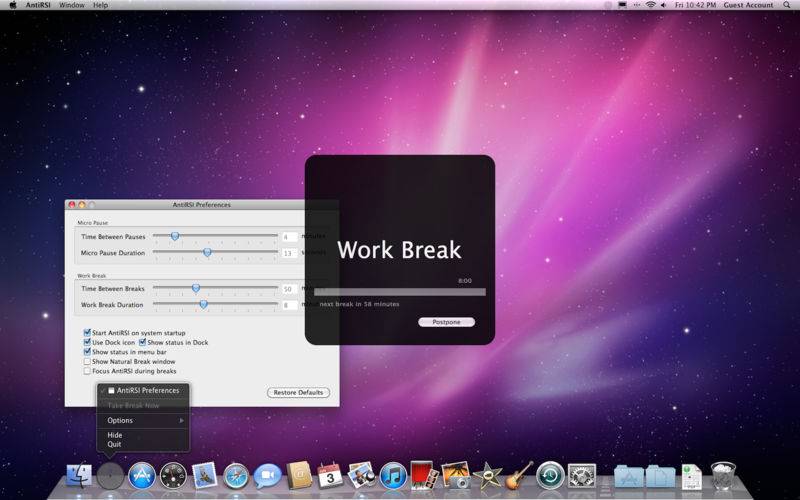This screenshot has height=500, width=800.
Task: Select AntiRSI Preferences in Dock menu
Action: 143,390
